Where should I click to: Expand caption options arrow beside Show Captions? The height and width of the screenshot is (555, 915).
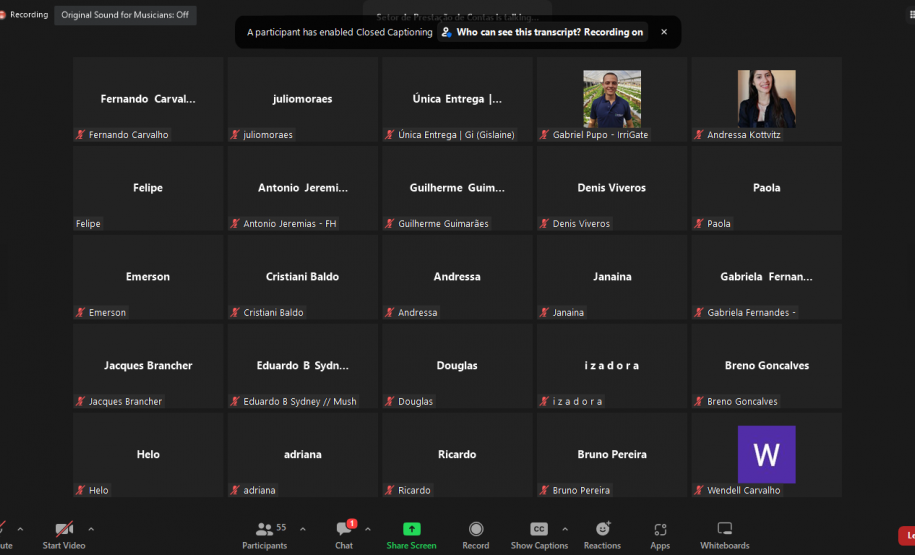coord(565,529)
